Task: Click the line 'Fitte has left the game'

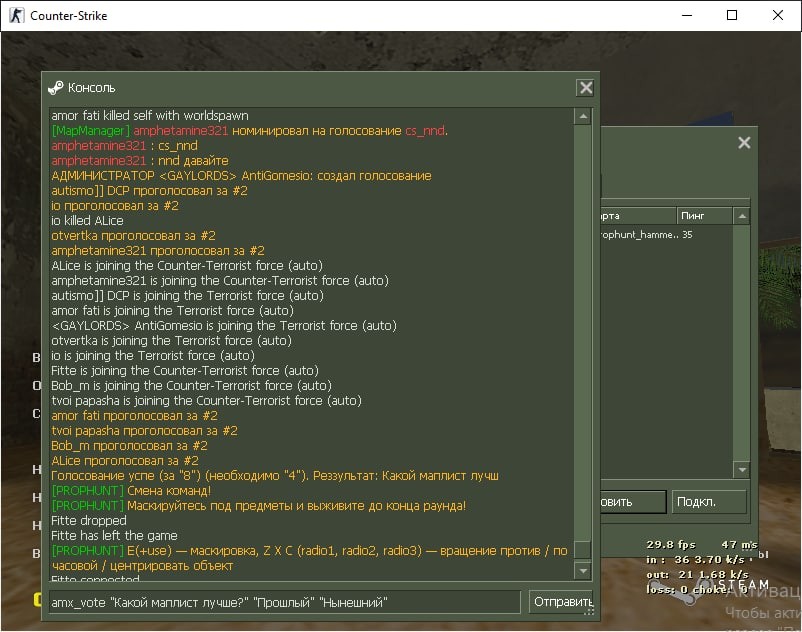Action: tap(115, 536)
